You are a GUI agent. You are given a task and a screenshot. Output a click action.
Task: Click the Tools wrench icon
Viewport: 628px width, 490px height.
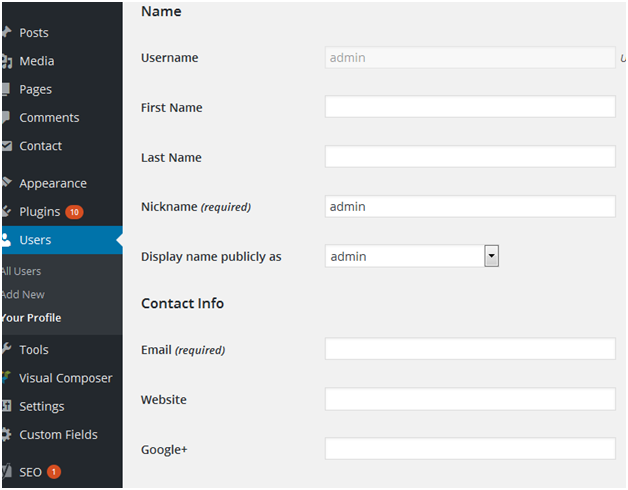[6, 349]
